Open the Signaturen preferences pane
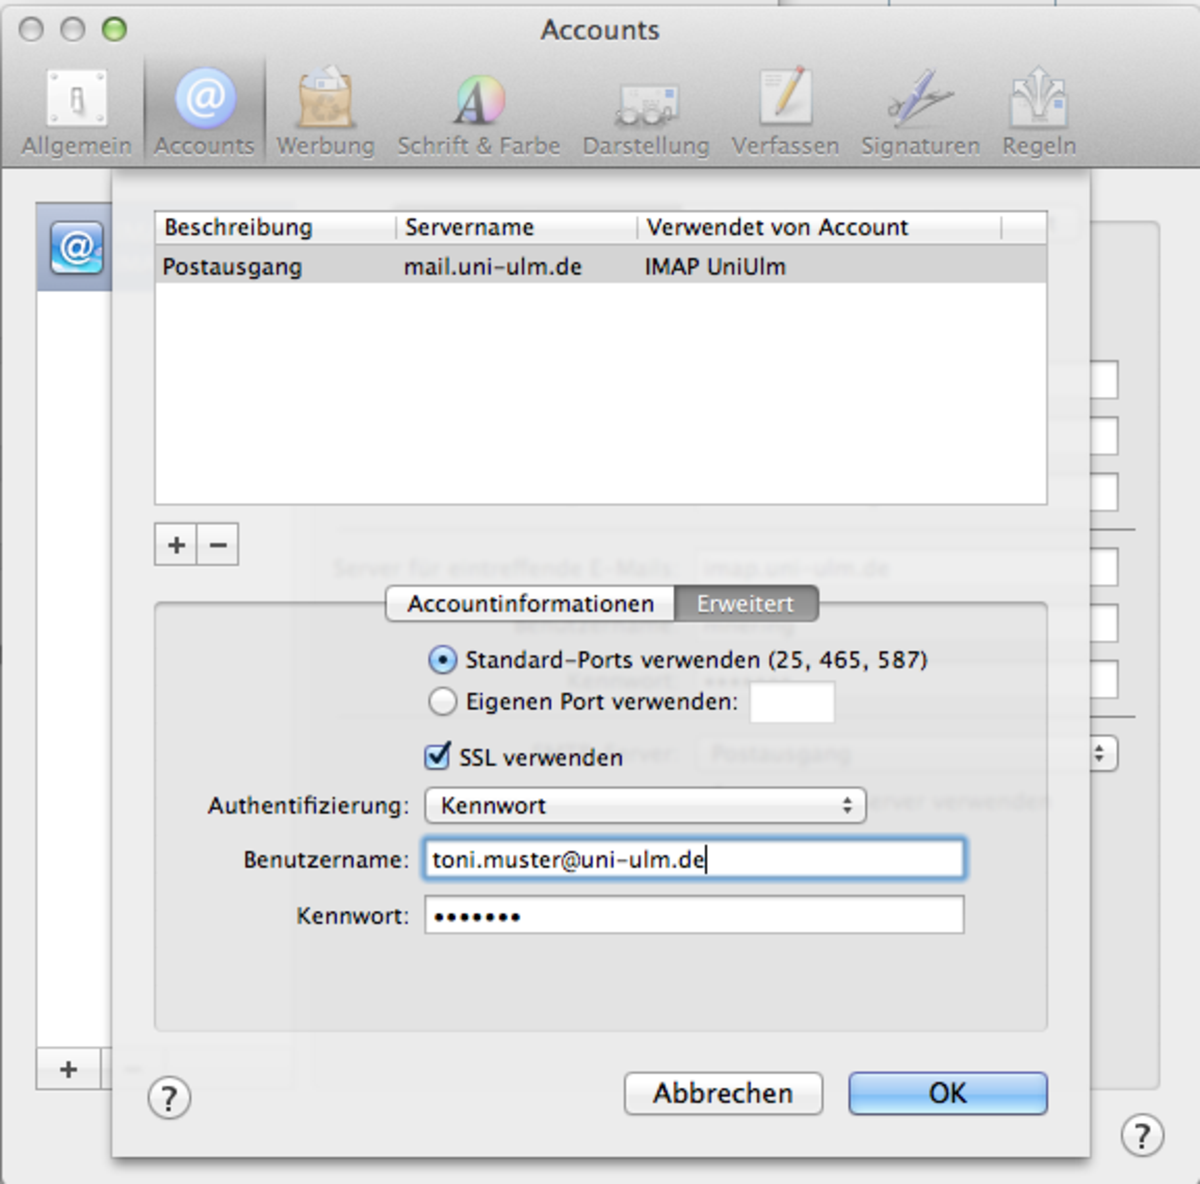Image resolution: width=1200 pixels, height=1184 pixels. point(920,112)
